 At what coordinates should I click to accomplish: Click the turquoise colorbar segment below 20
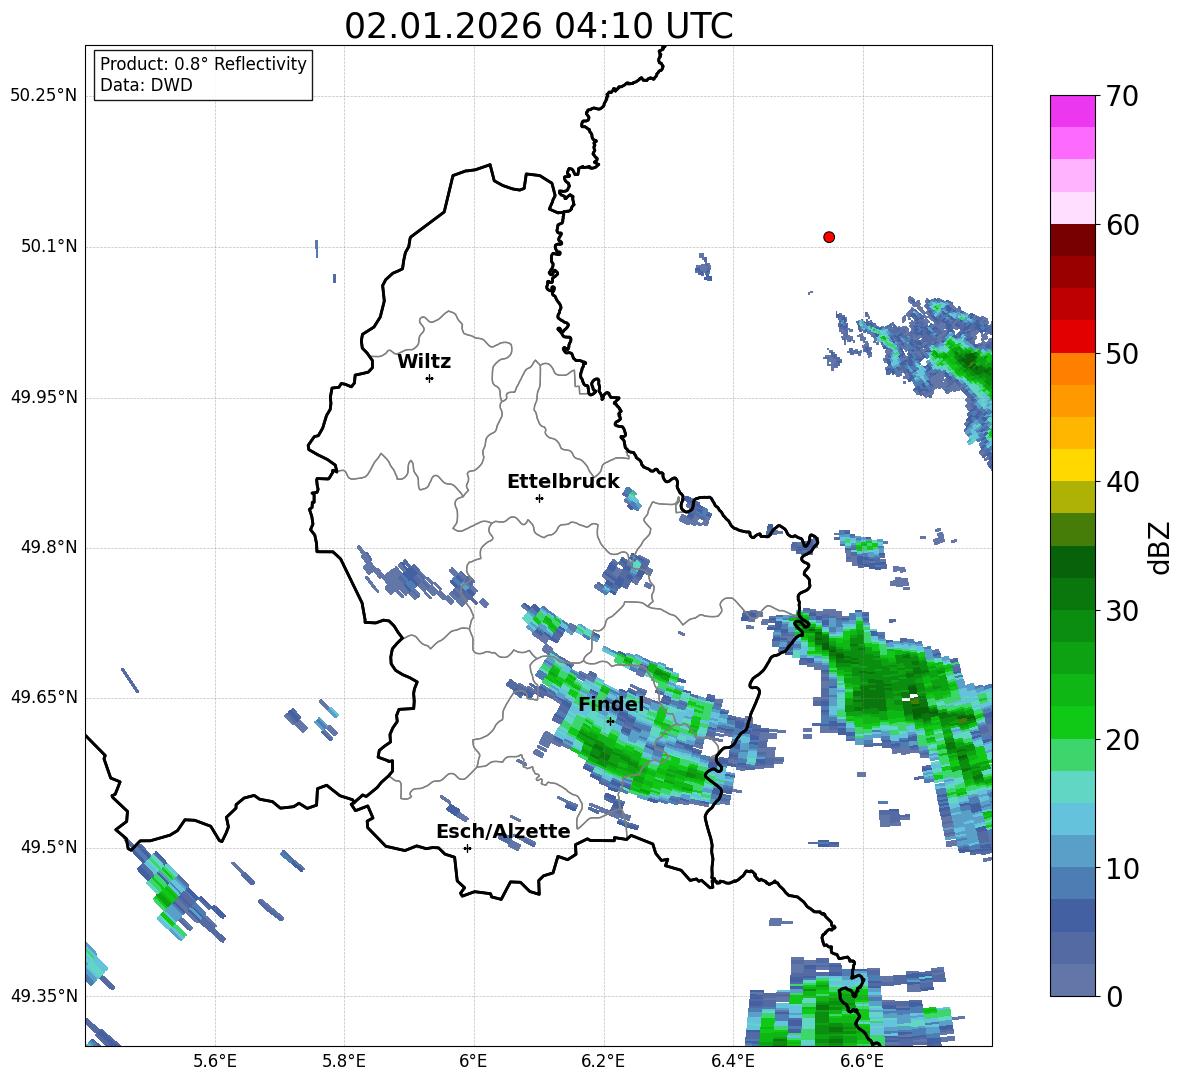[1072, 787]
